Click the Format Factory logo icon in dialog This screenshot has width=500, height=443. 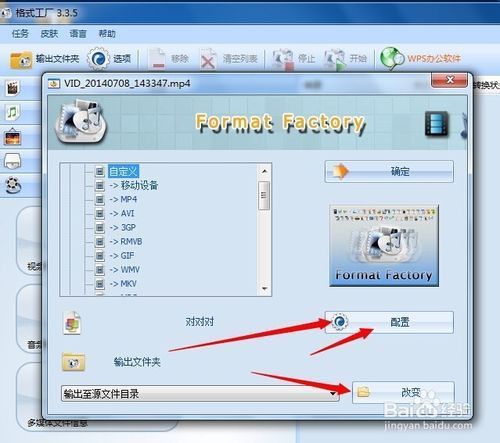[x=81, y=121]
